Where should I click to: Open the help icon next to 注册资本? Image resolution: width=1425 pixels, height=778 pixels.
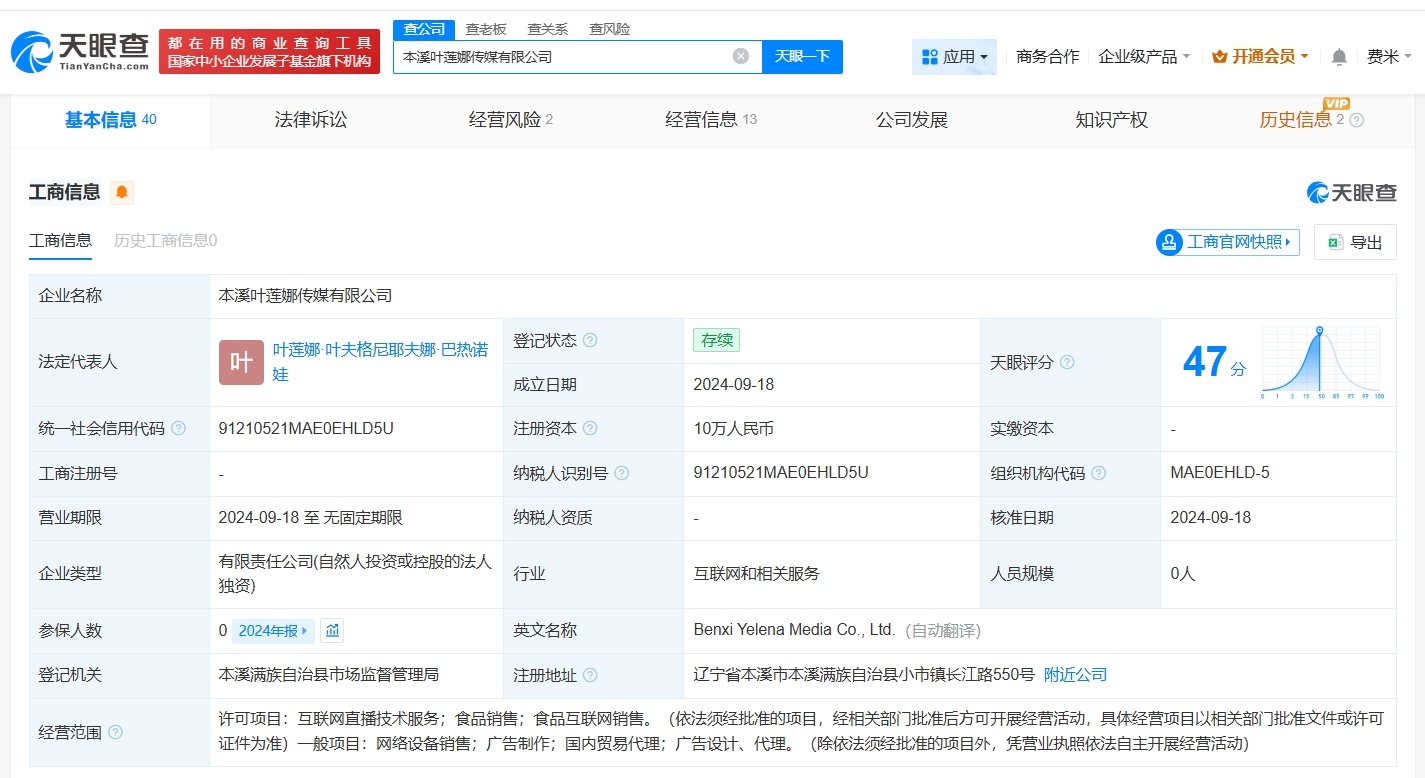590,428
